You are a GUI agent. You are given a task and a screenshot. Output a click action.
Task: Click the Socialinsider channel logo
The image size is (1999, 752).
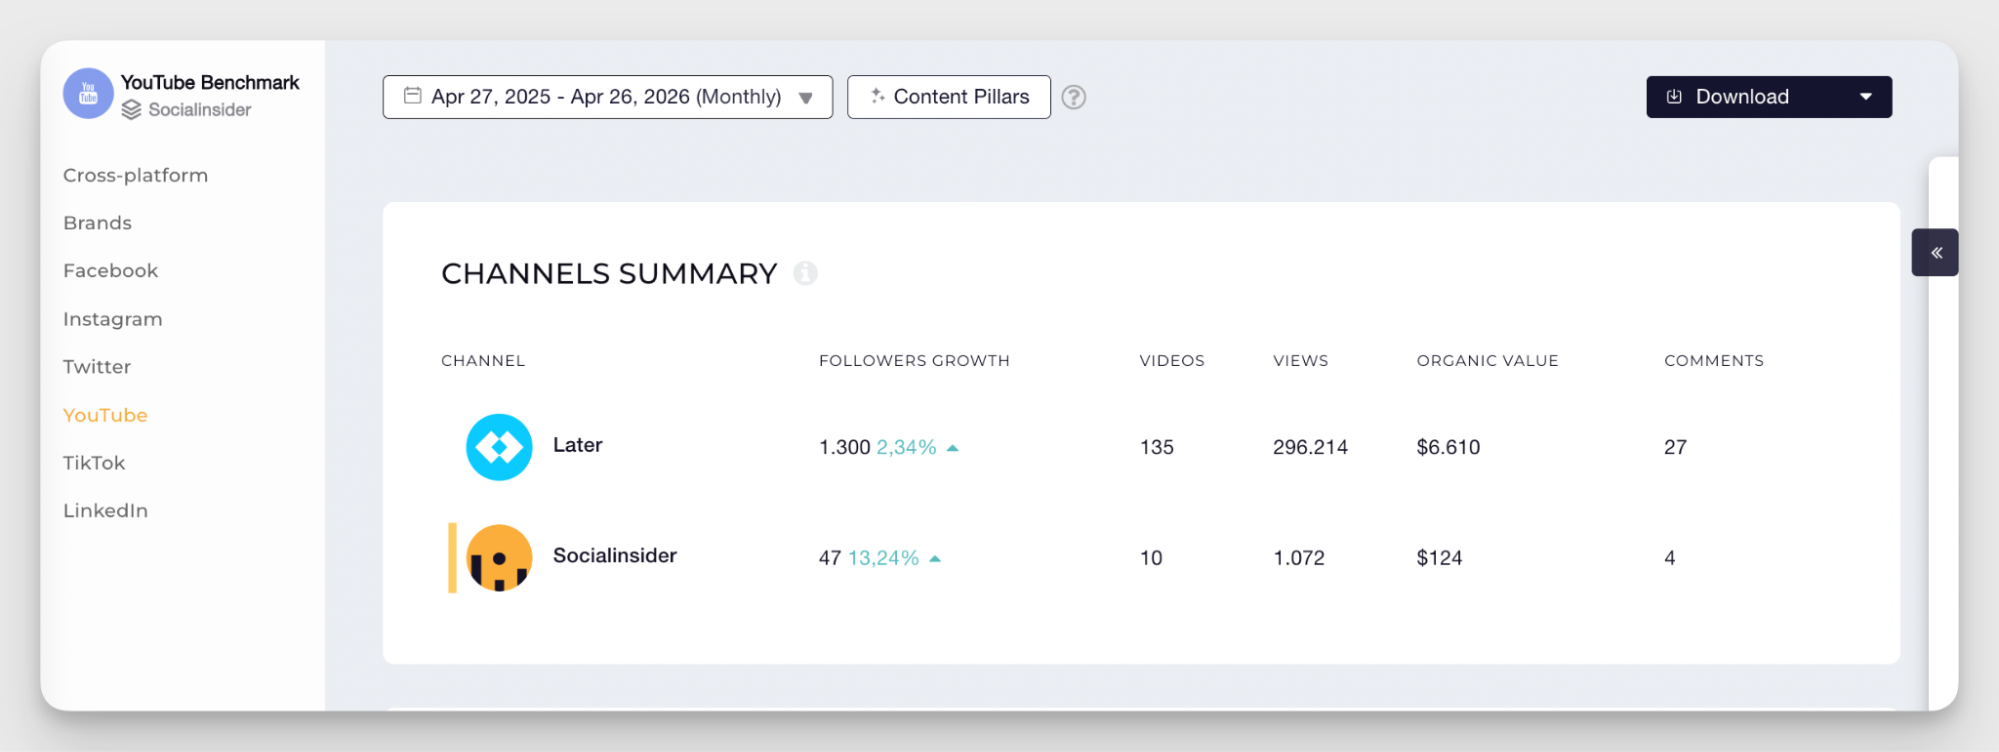(x=499, y=558)
